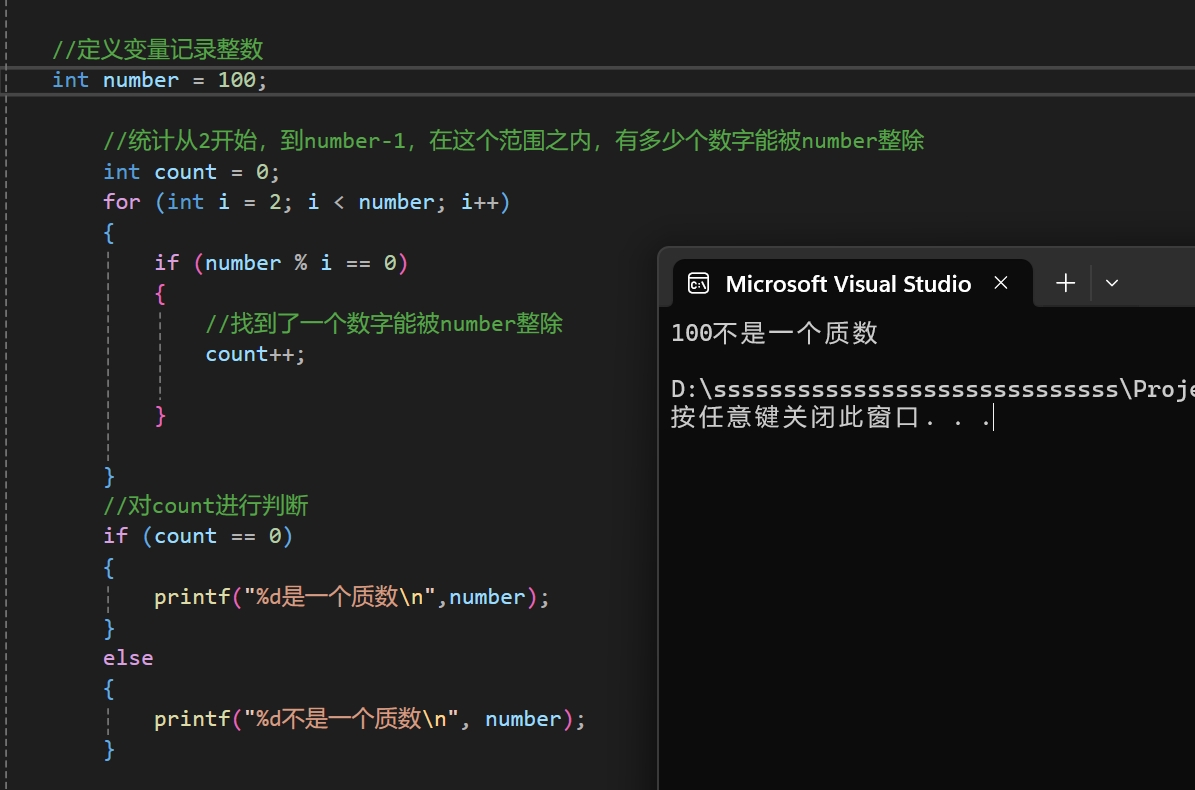This screenshot has height=790, width=1195.
Task: Close the Microsoft Visual Studio console tab
Action: (x=1001, y=283)
